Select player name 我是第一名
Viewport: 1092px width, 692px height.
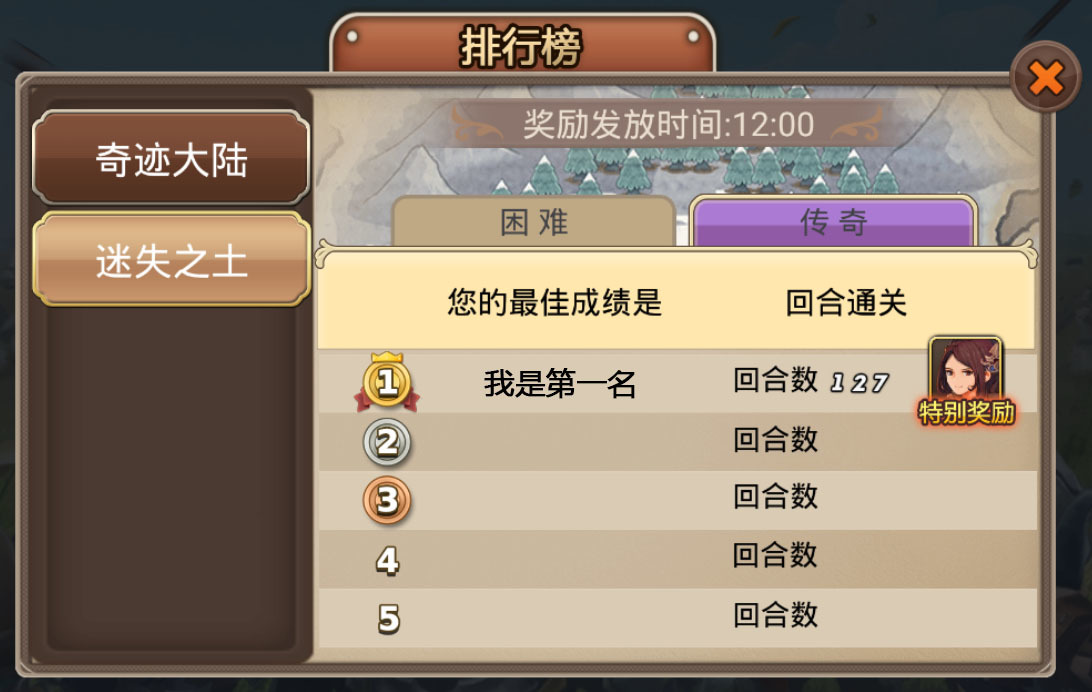[x=560, y=384]
